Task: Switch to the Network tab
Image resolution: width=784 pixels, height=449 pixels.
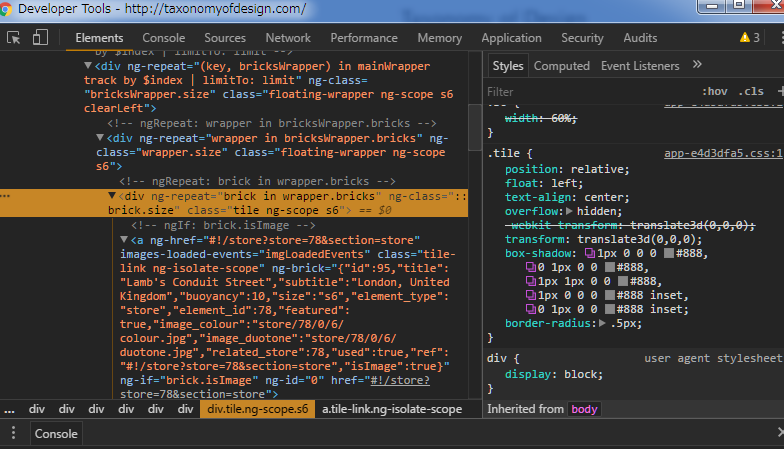Action: (x=287, y=38)
